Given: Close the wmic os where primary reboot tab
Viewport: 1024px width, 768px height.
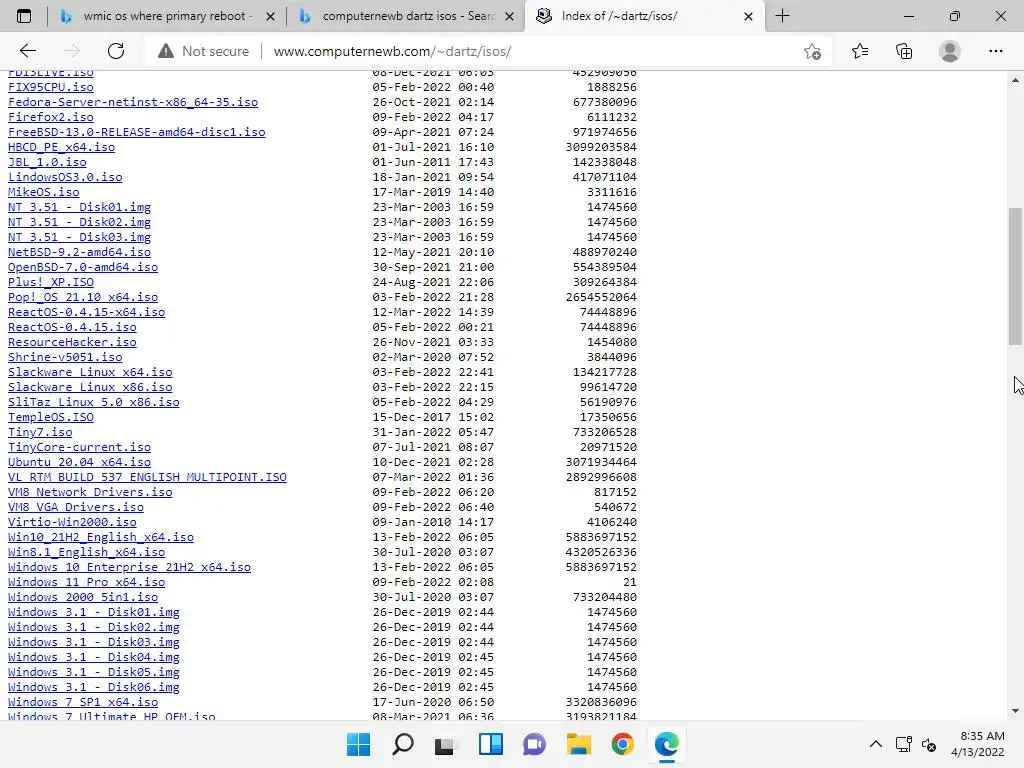Looking at the screenshot, I should (x=270, y=16).
